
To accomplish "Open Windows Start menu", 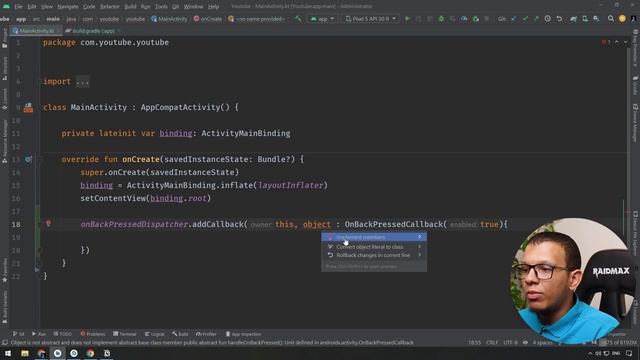I will 8,353.
